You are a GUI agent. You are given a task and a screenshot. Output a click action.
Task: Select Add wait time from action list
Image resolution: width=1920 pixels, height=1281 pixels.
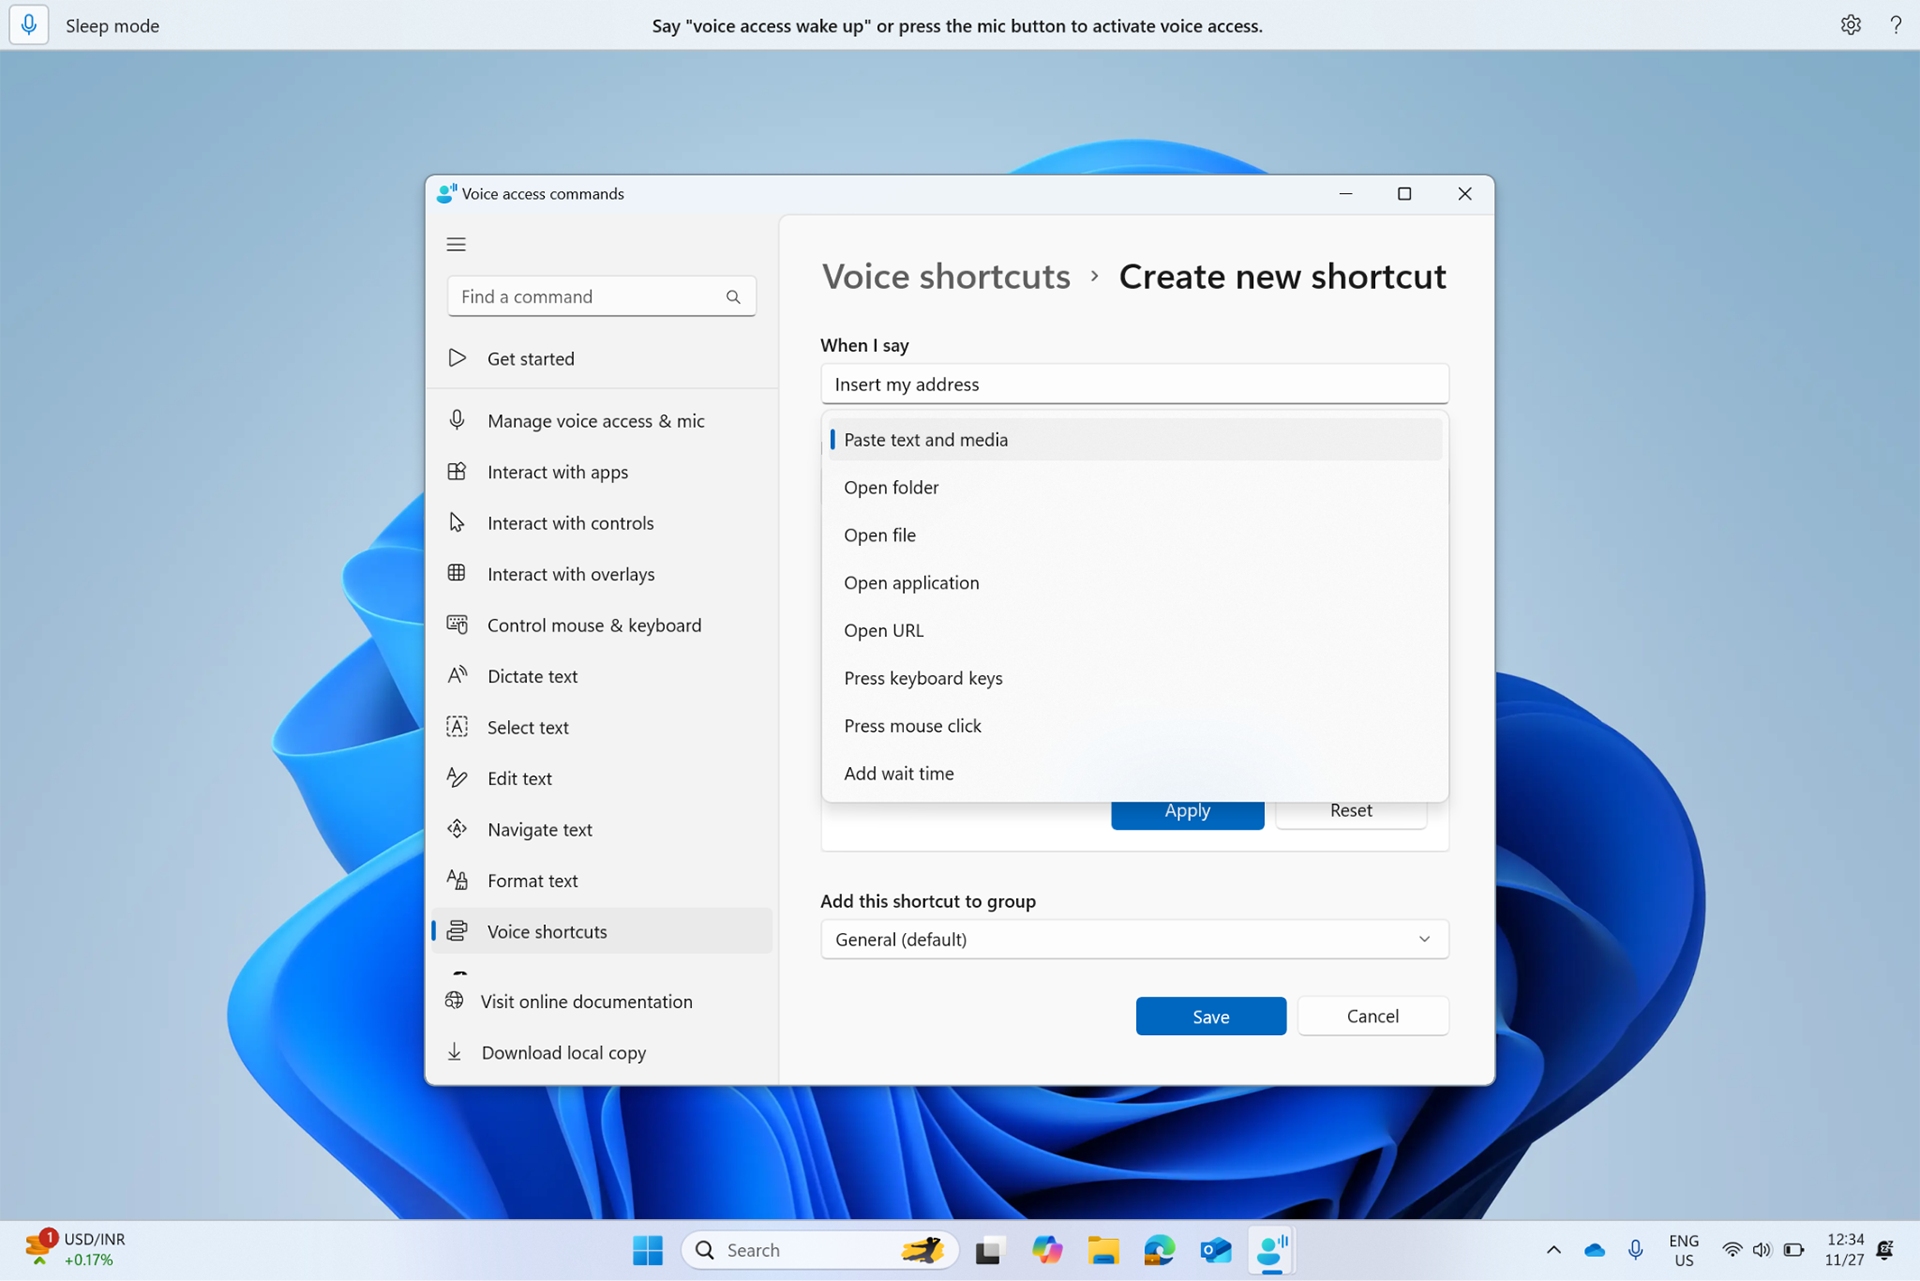898,772
